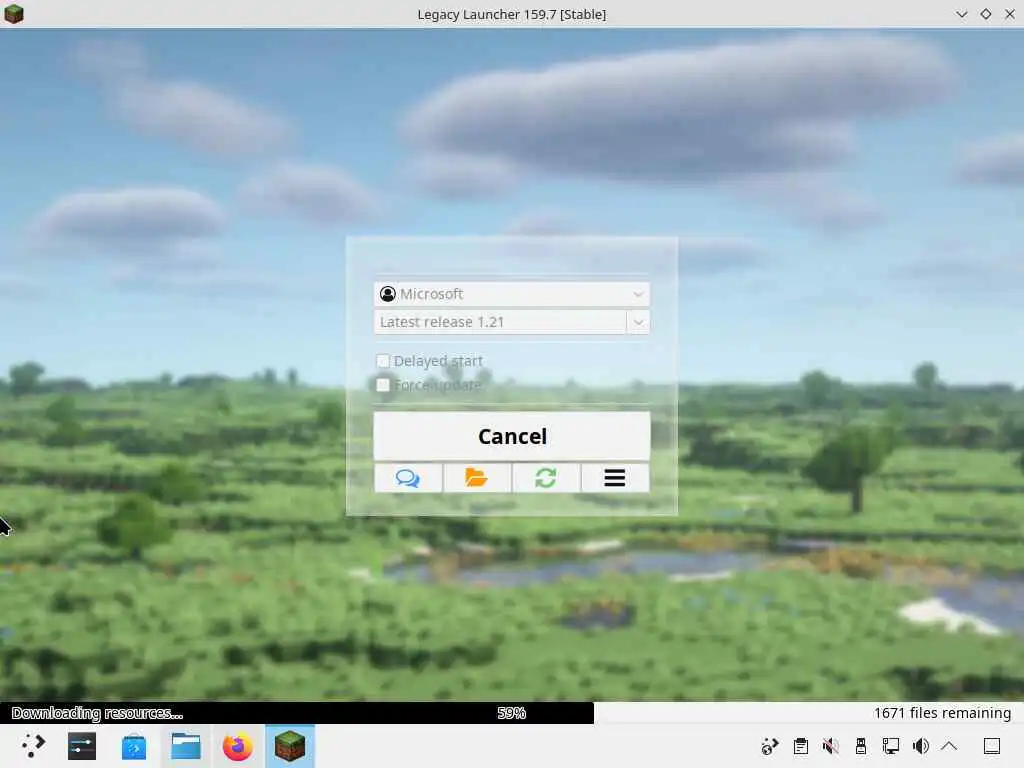
Task: Click the 59% download progress bar
Action: click(511, 712)
